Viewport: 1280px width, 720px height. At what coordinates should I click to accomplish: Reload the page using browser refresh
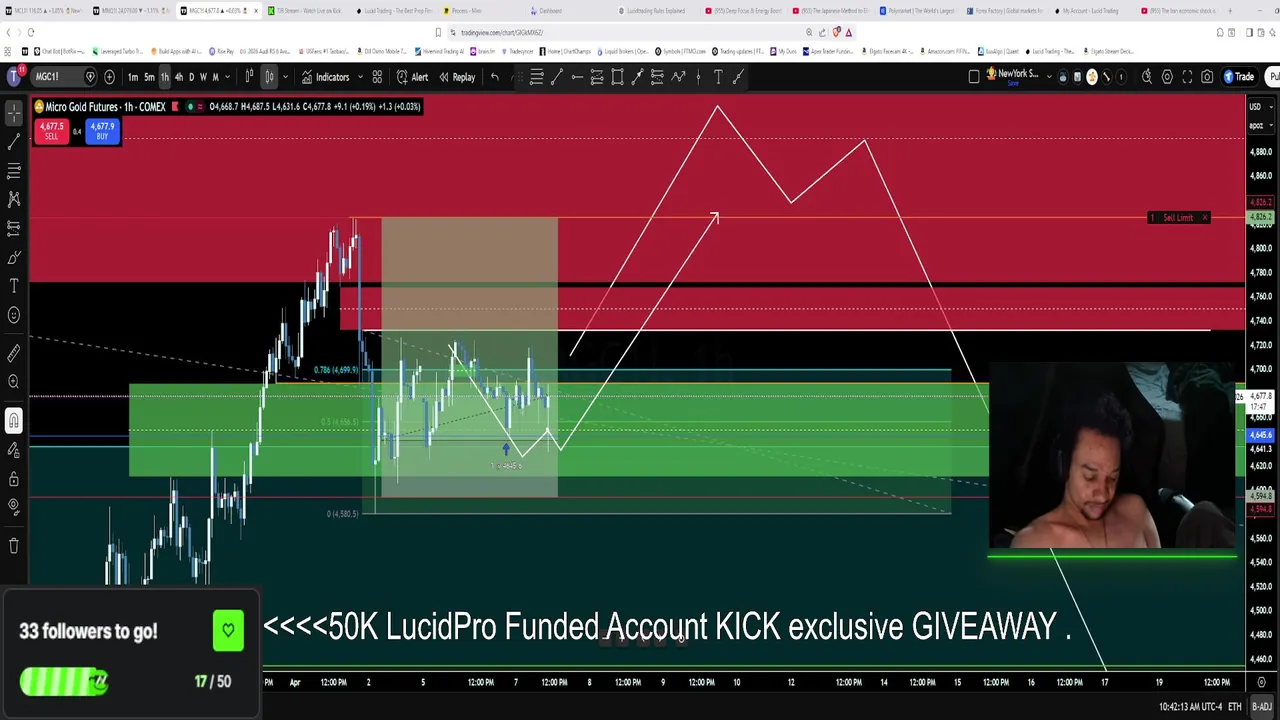click(31, 32)
